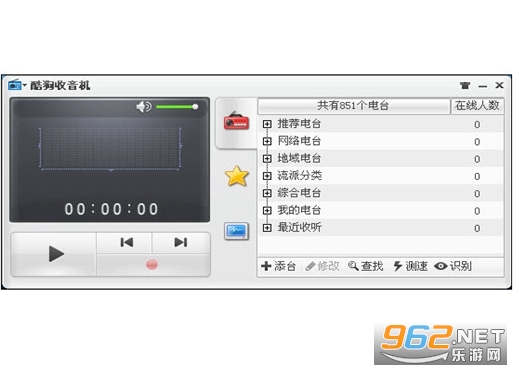Start recording with the red button
This screenshot has width=513, height=371.
point(152,265)
